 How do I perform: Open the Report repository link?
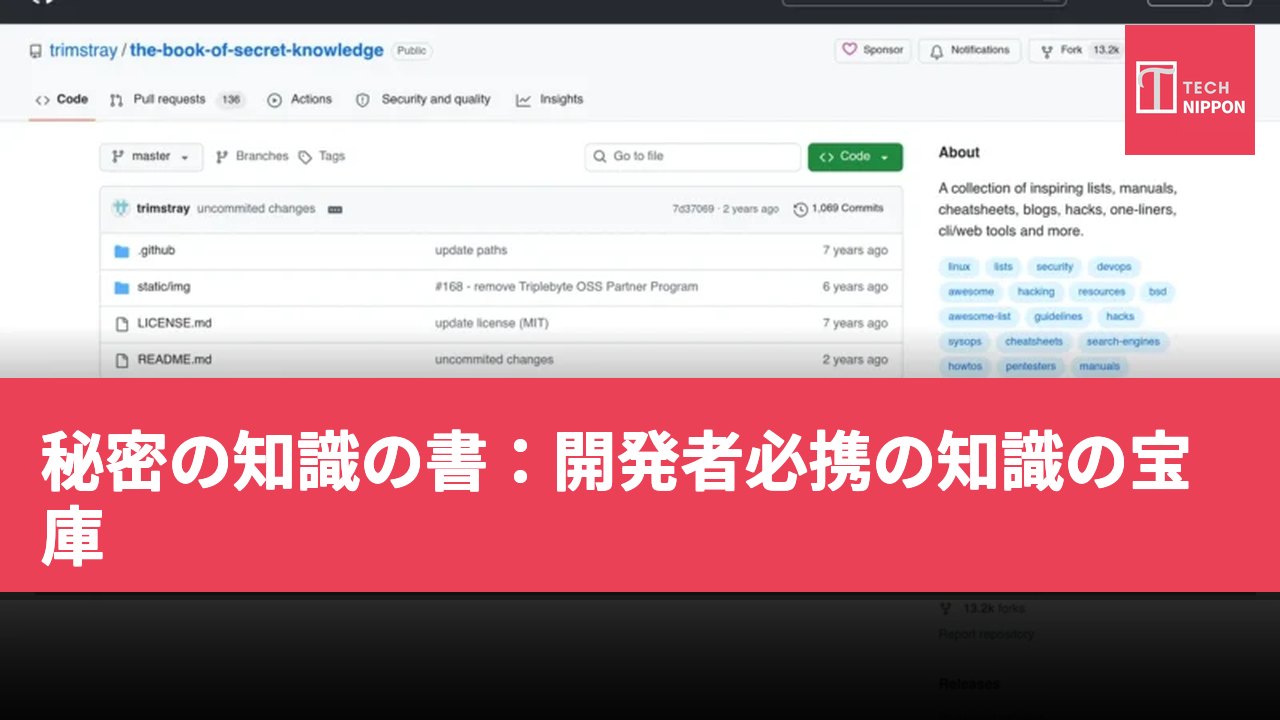pos(986,634)
